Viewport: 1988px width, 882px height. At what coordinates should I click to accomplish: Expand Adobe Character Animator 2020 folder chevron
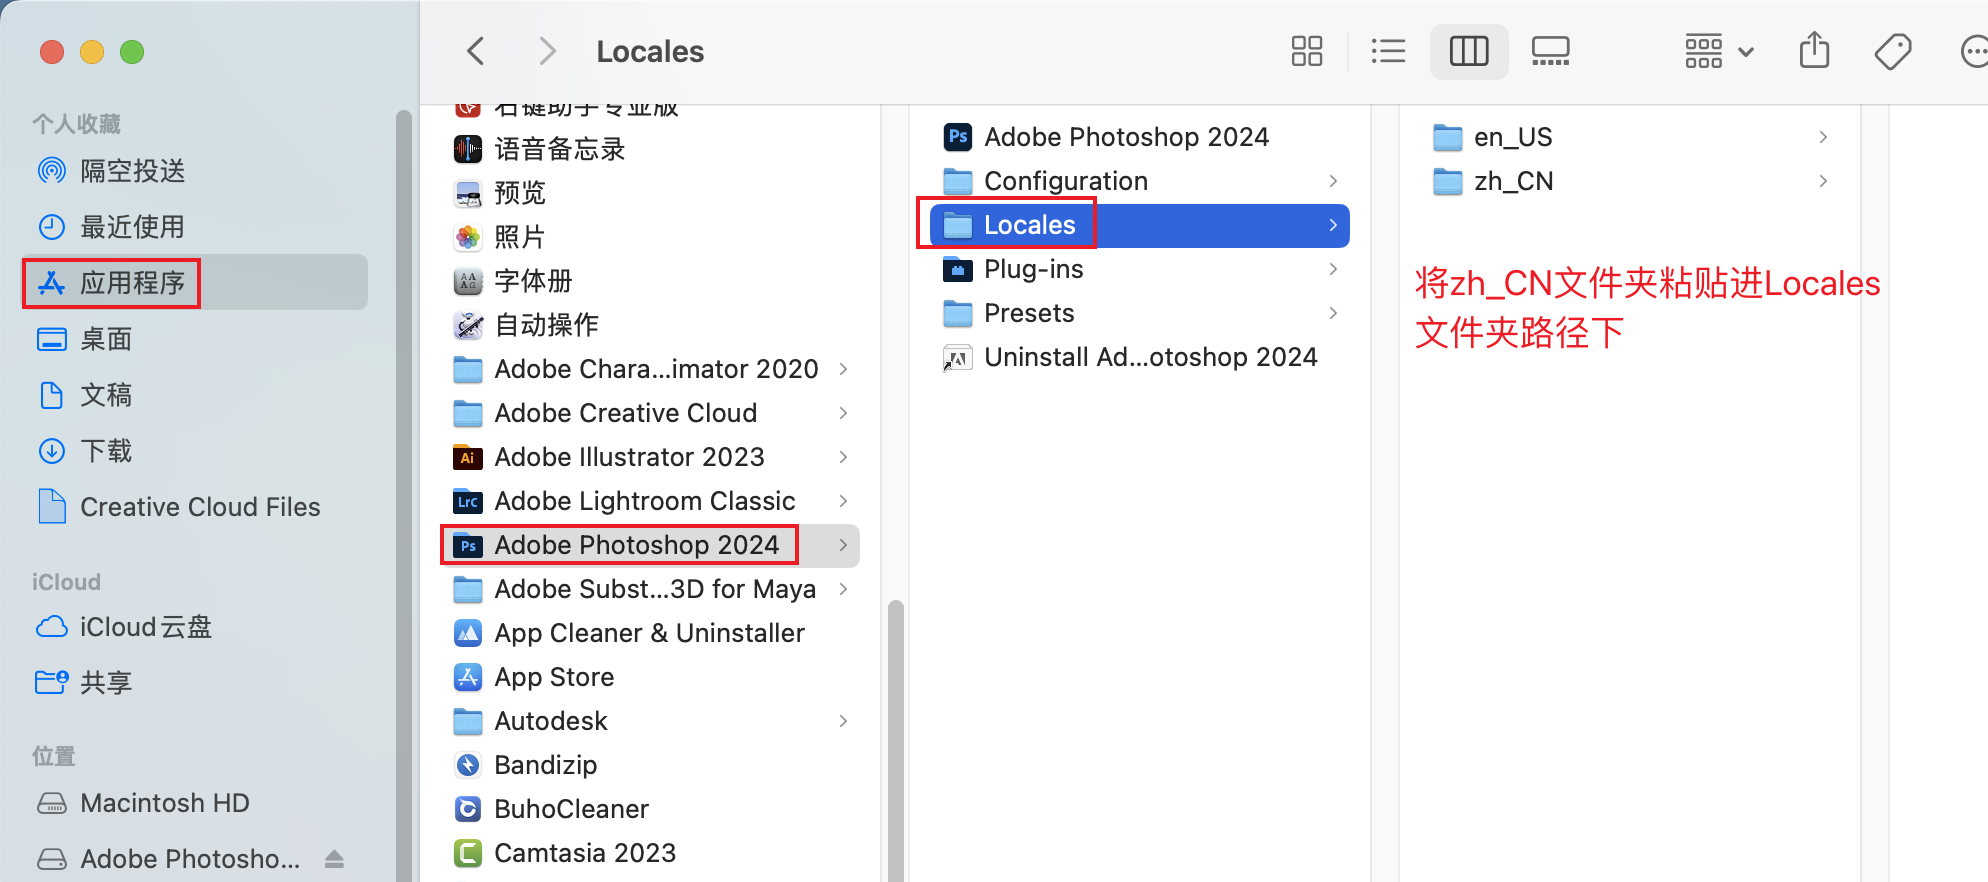pos(843,369)
